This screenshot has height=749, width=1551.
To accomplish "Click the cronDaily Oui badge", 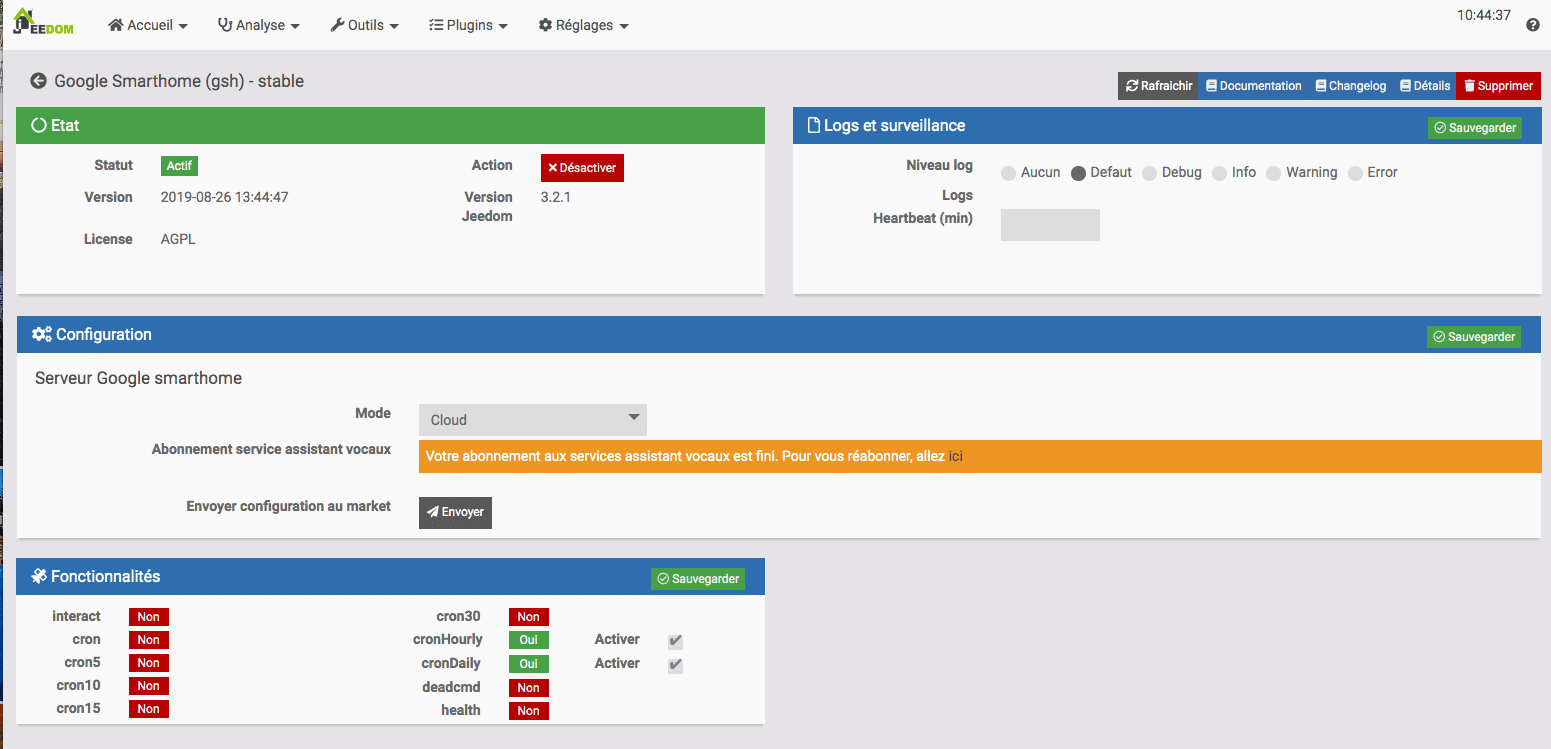I will 529,664.
